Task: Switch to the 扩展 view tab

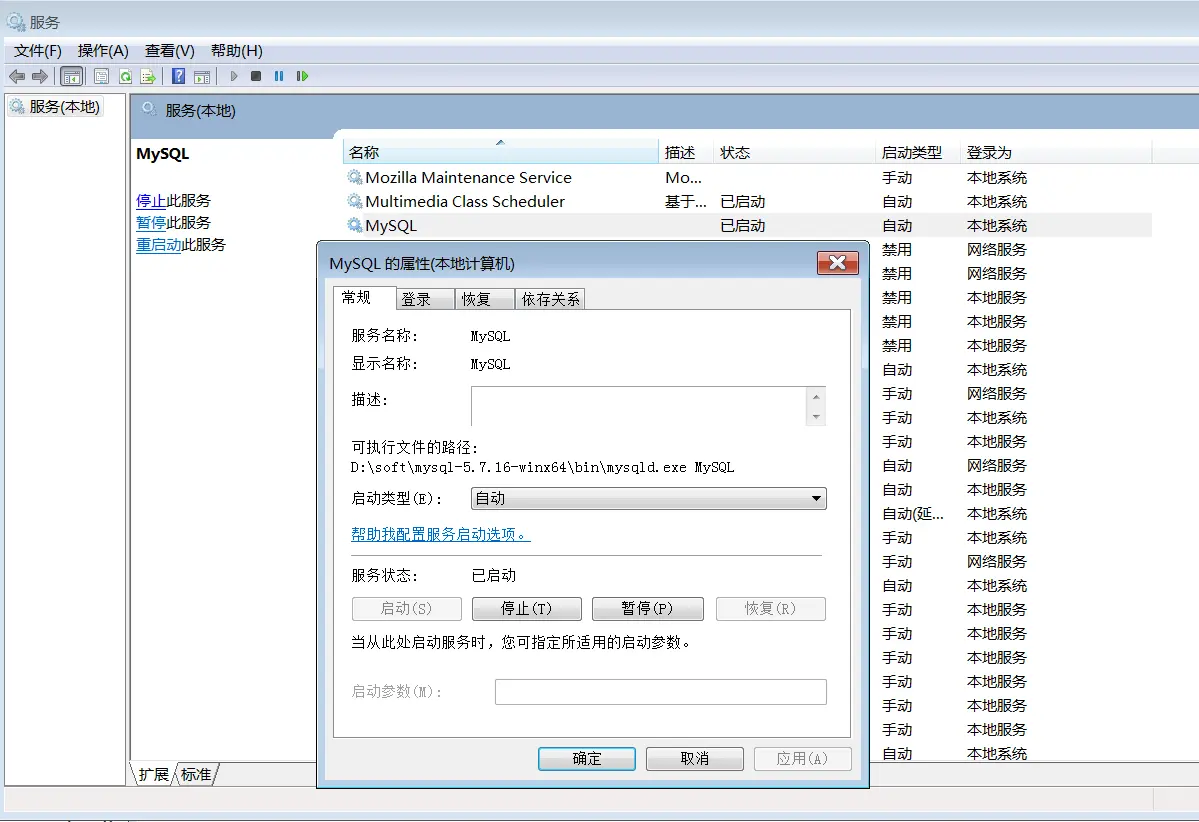Action: click(154, 774)
